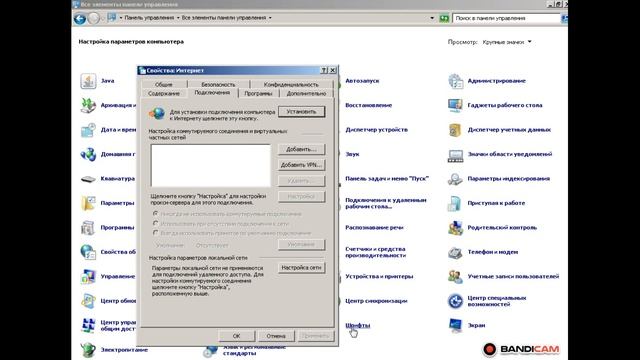Open the Windows Update (Центр обновления) icon

[88, 301]
